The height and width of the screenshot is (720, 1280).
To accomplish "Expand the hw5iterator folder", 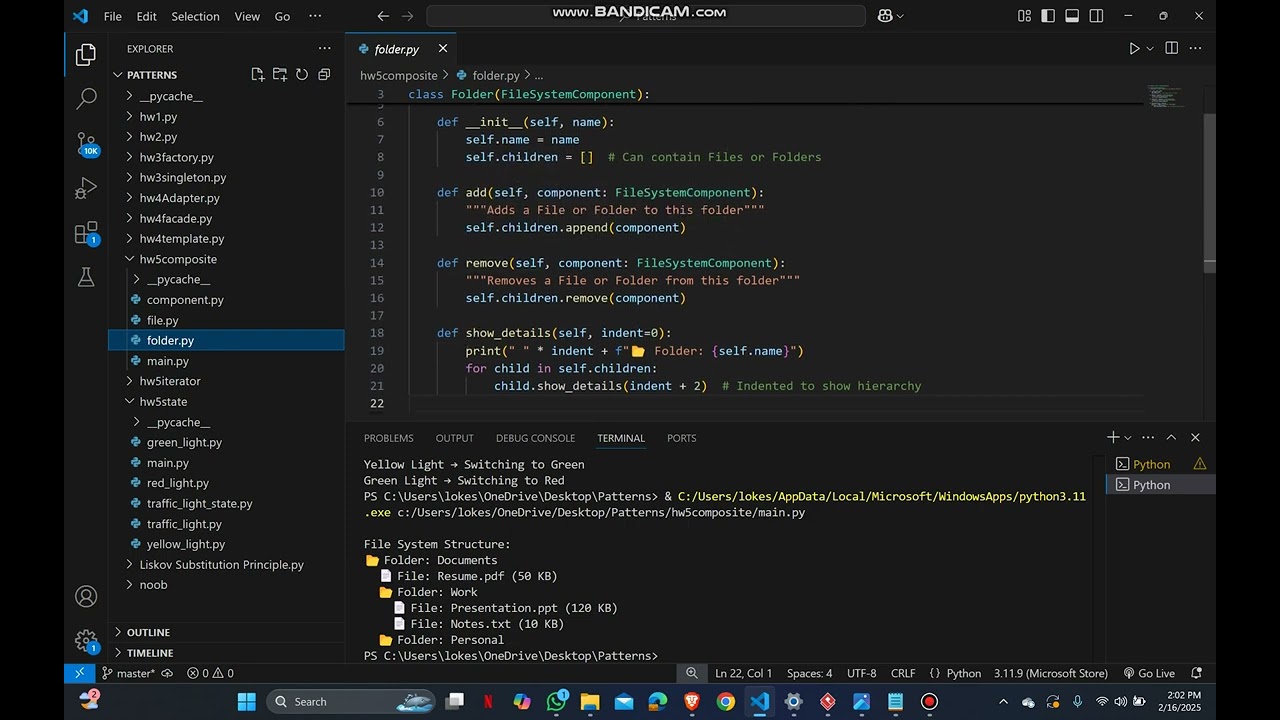I will point(169,381).
